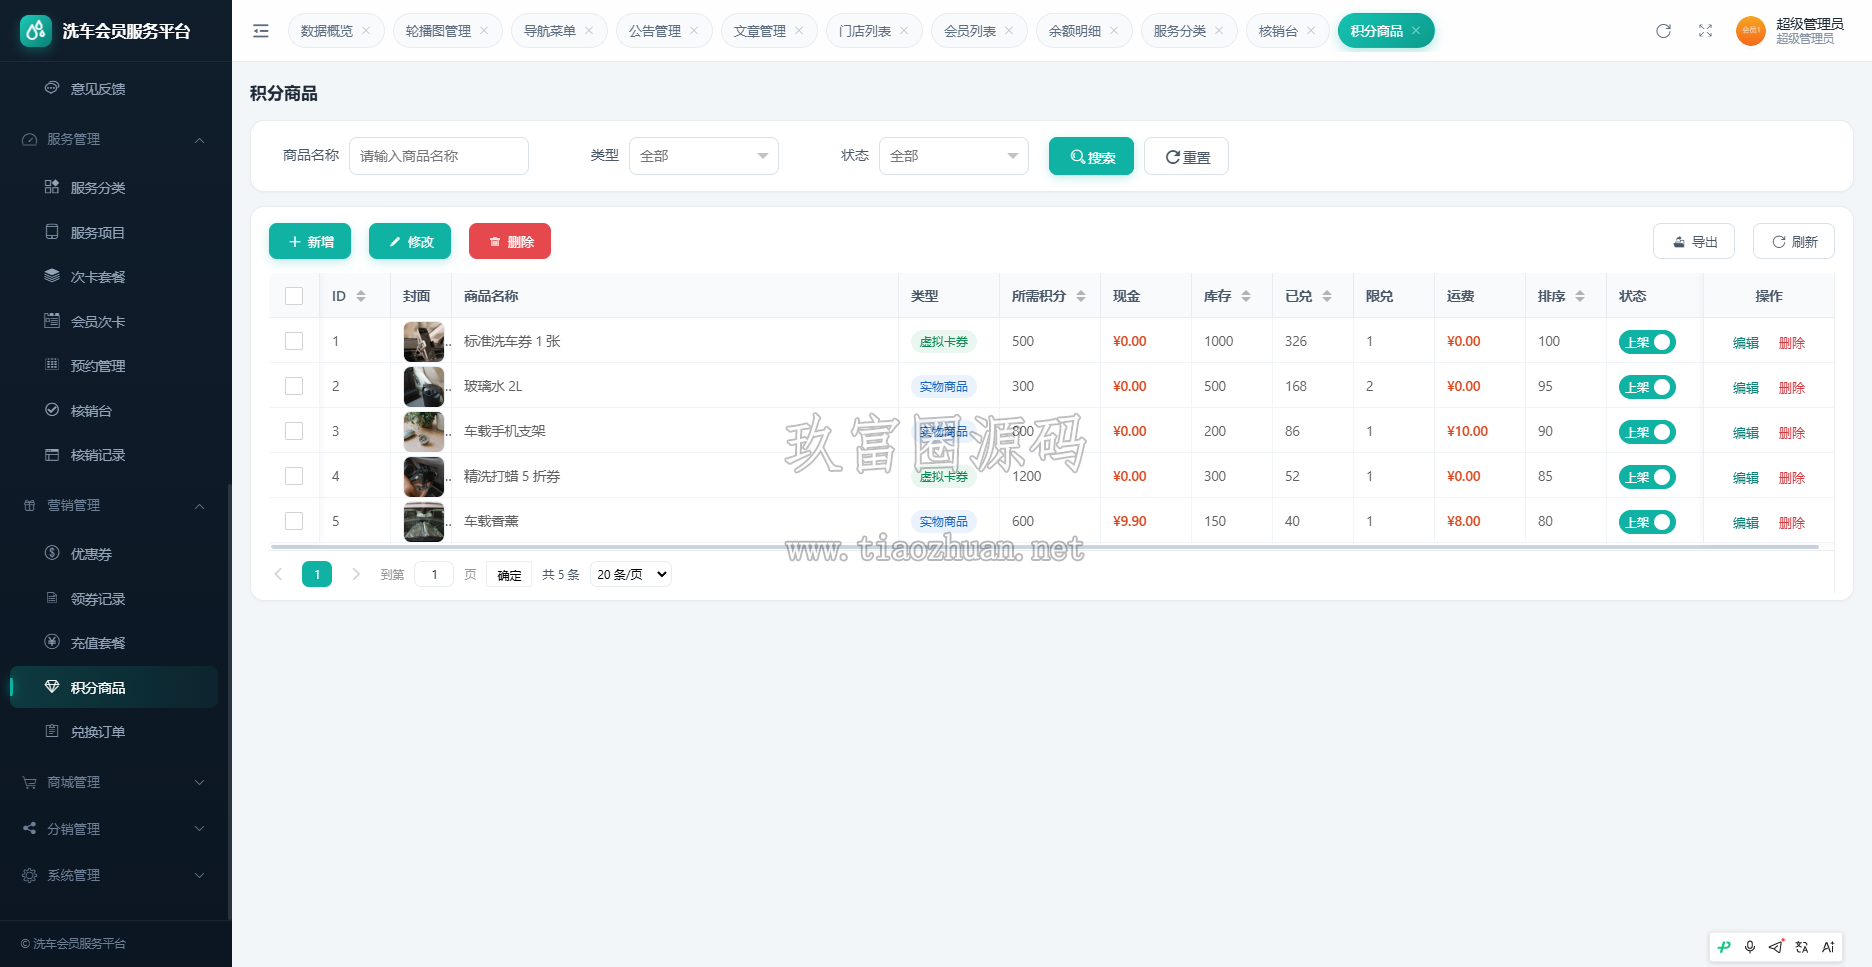Click the 搜索 button
Screen dimensions: 1872x967
[1091, 156]
